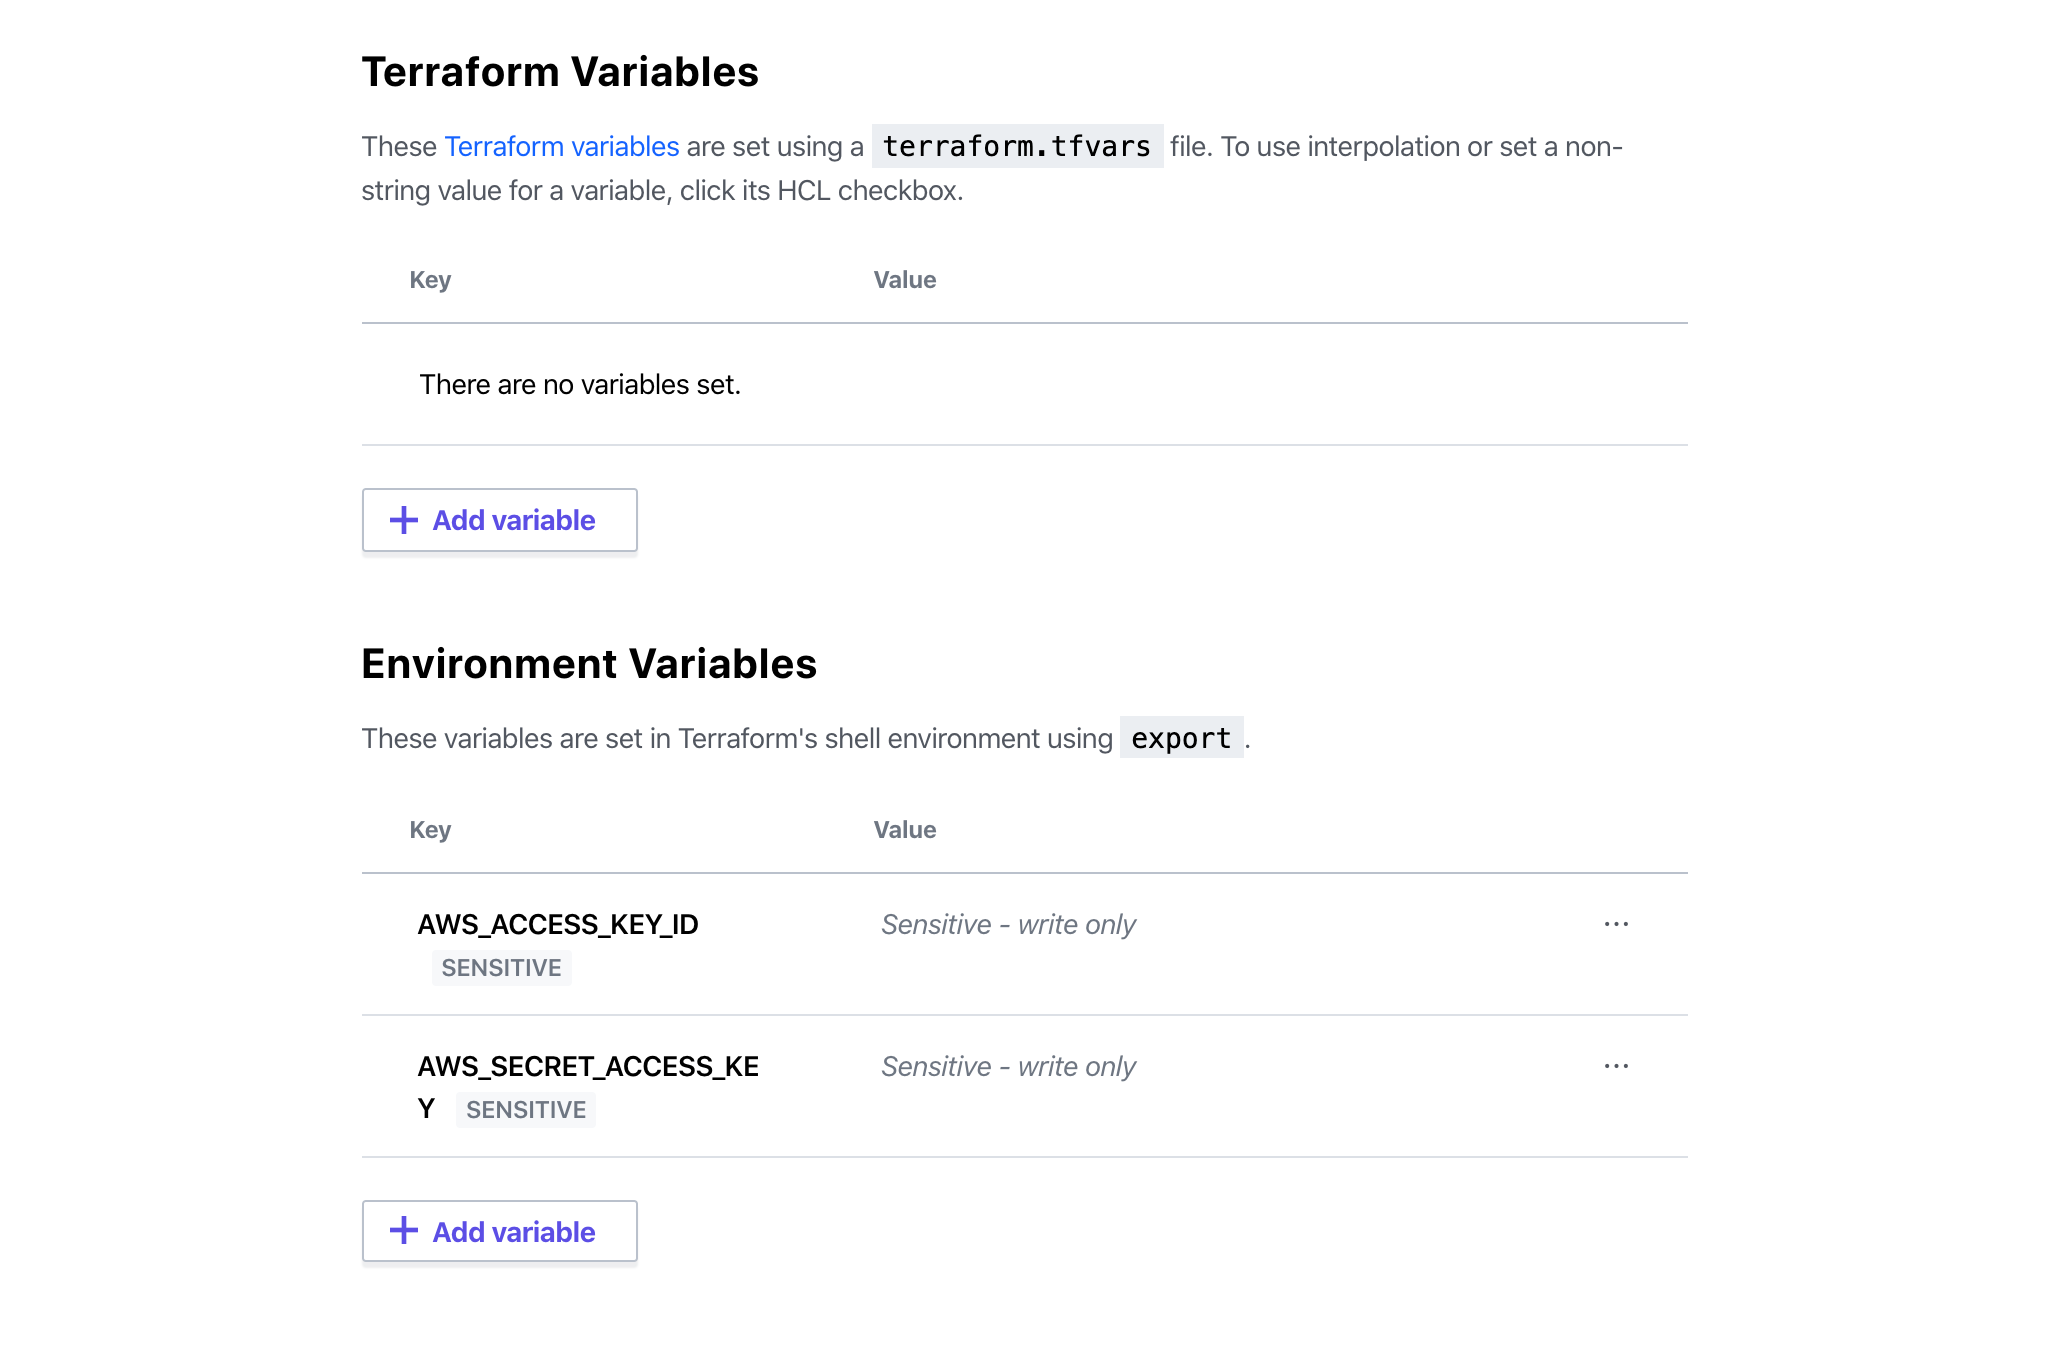Add a new Terraform variable
The height and width of the screenshot is (1348, 2048).
tap(499, 520)
